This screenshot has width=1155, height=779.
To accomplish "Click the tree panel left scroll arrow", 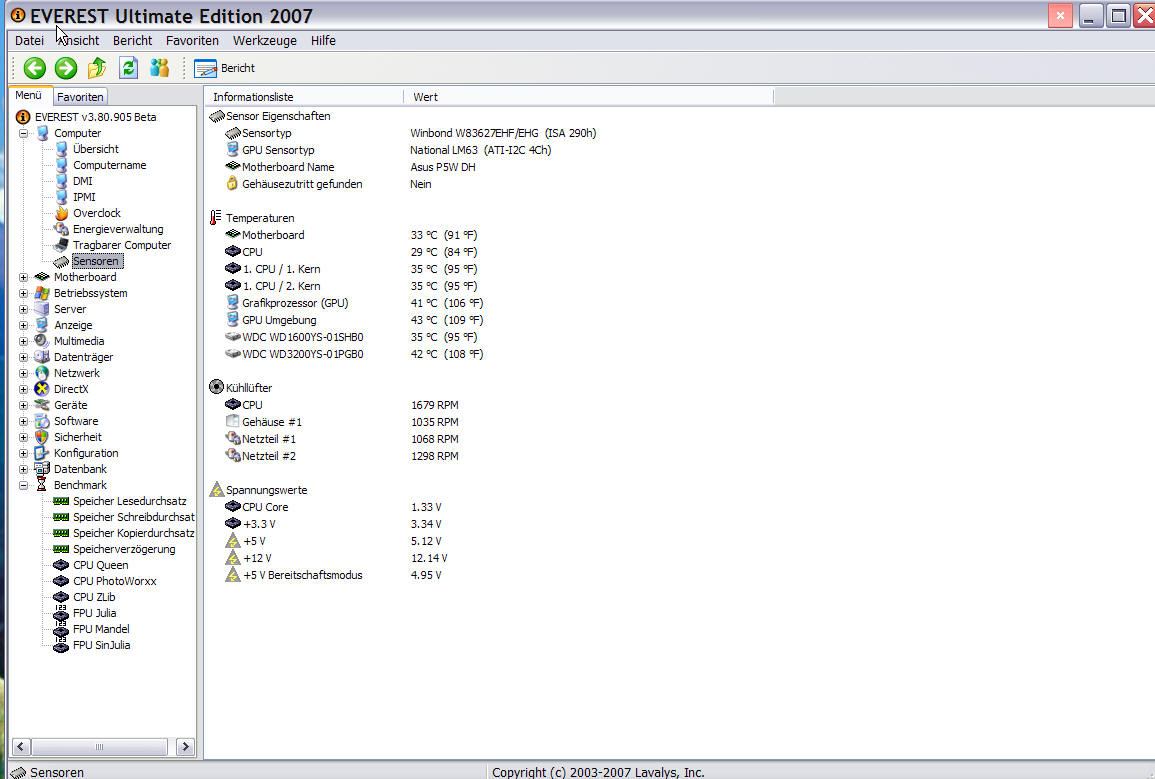I will 21,747.
